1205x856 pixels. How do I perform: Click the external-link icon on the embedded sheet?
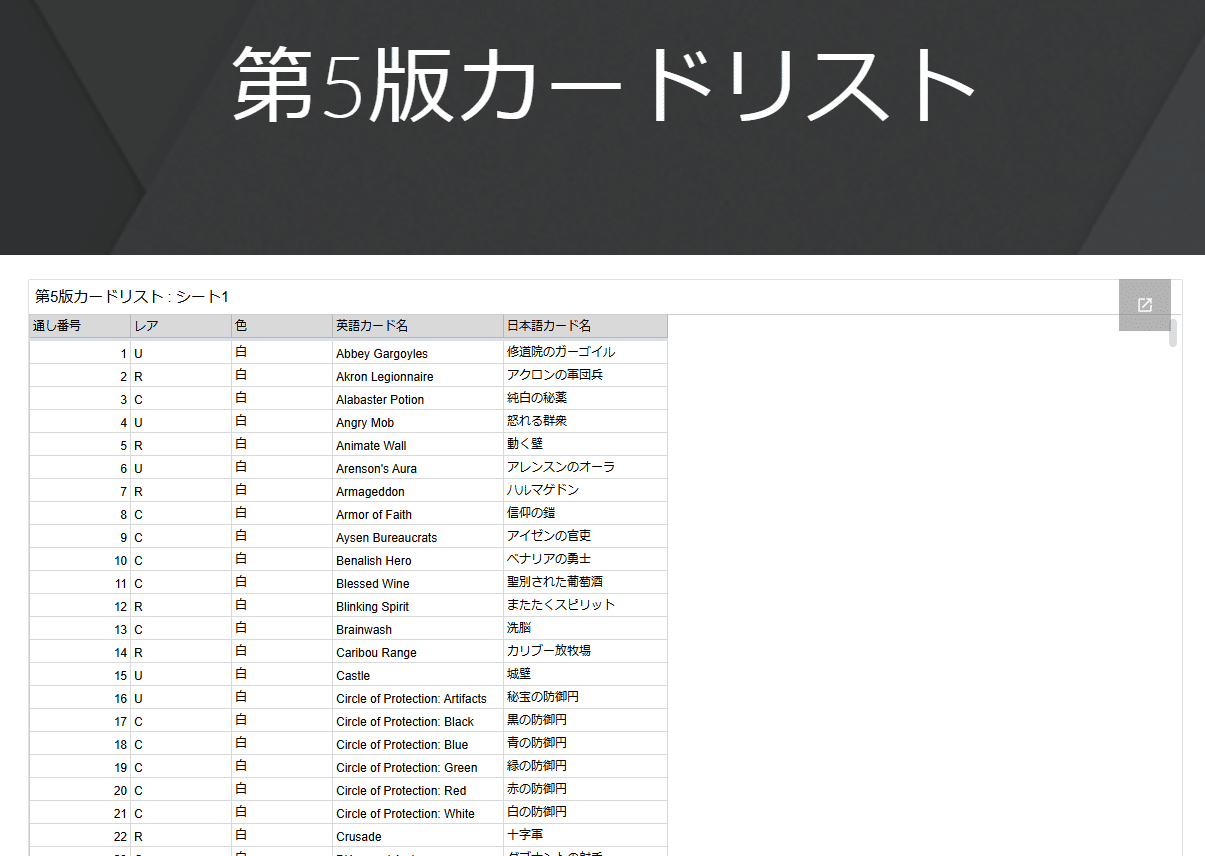(x=1144, y=304)
